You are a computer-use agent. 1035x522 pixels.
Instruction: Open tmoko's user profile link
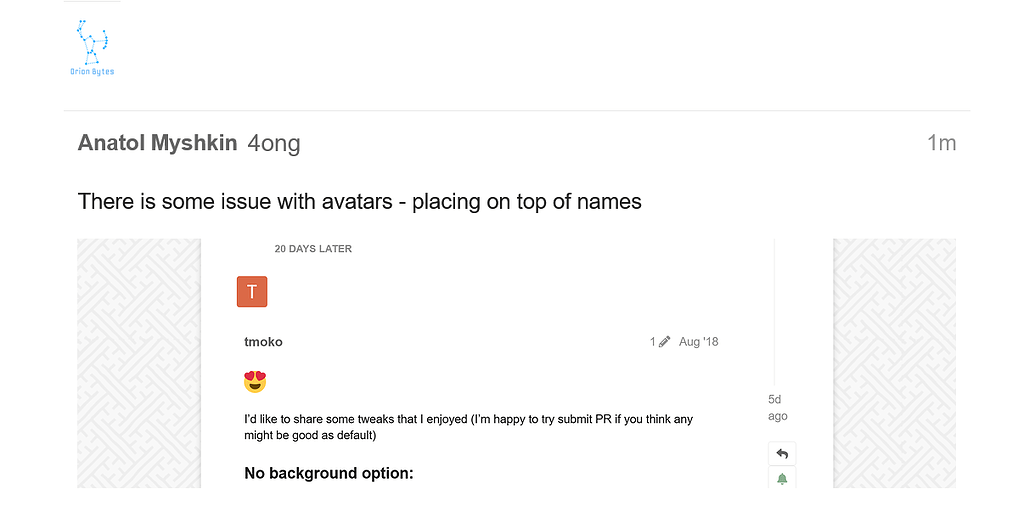(x=263, y=342)
